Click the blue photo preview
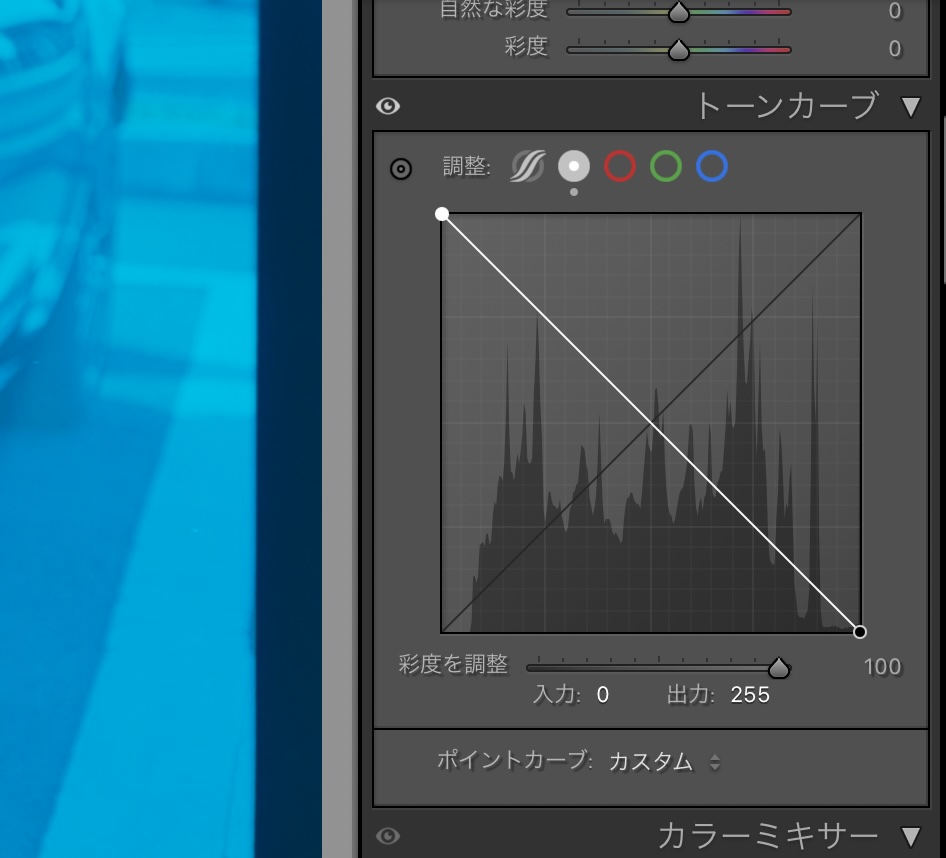Viewport: 946px width, 858px height. coord(160,429)
